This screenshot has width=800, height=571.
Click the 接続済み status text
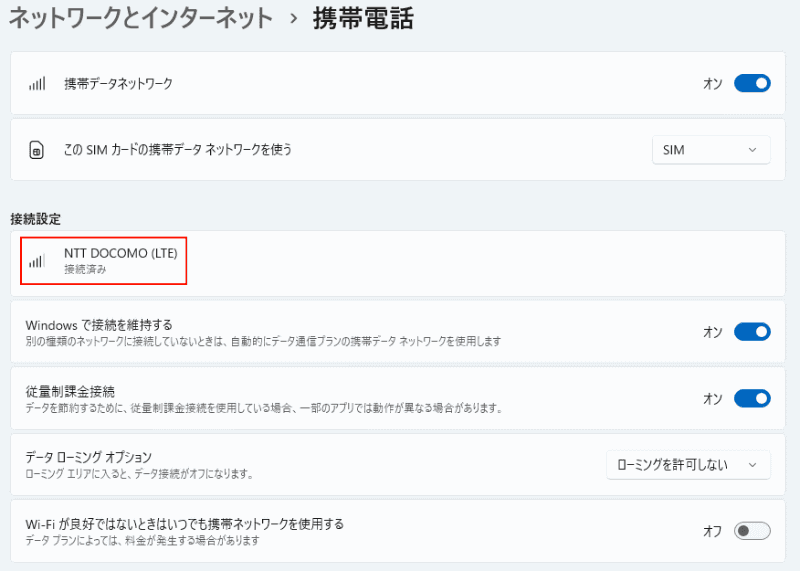click(85, 269)
